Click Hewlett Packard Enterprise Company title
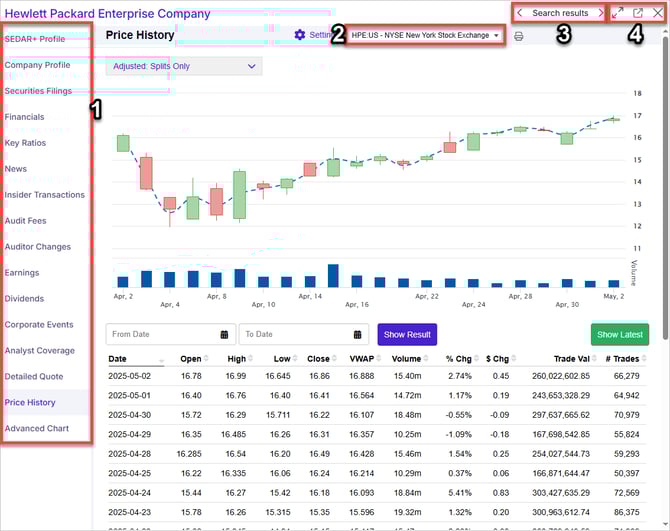This screenshot has width=670, height=531. coord(107,14)
